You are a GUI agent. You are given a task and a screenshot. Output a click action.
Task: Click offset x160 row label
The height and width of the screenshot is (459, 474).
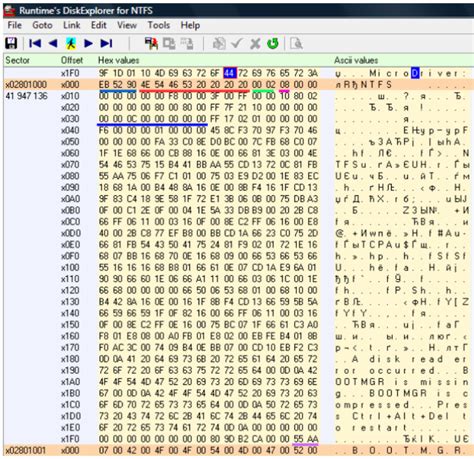tap(70, 336)
